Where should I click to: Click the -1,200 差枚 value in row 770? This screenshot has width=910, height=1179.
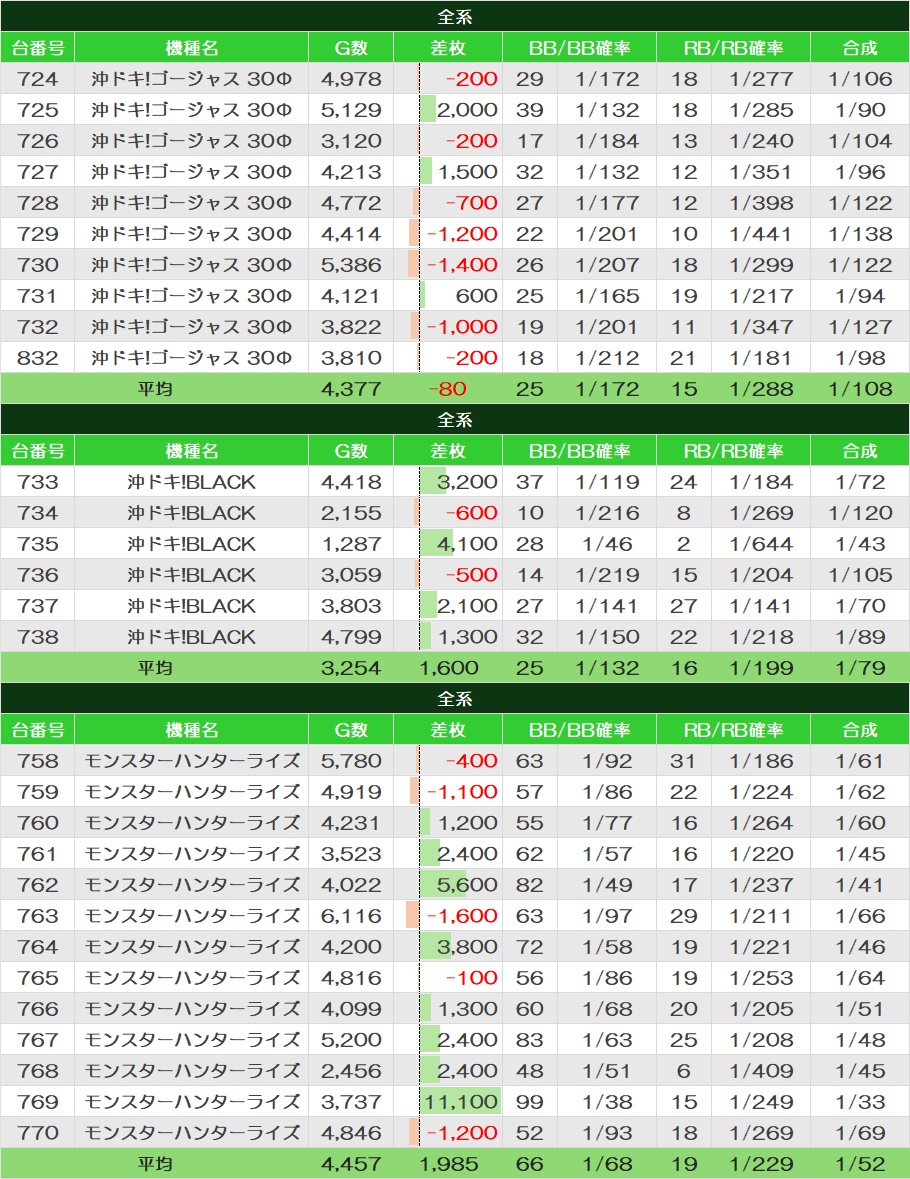(x=462, y=1132)
